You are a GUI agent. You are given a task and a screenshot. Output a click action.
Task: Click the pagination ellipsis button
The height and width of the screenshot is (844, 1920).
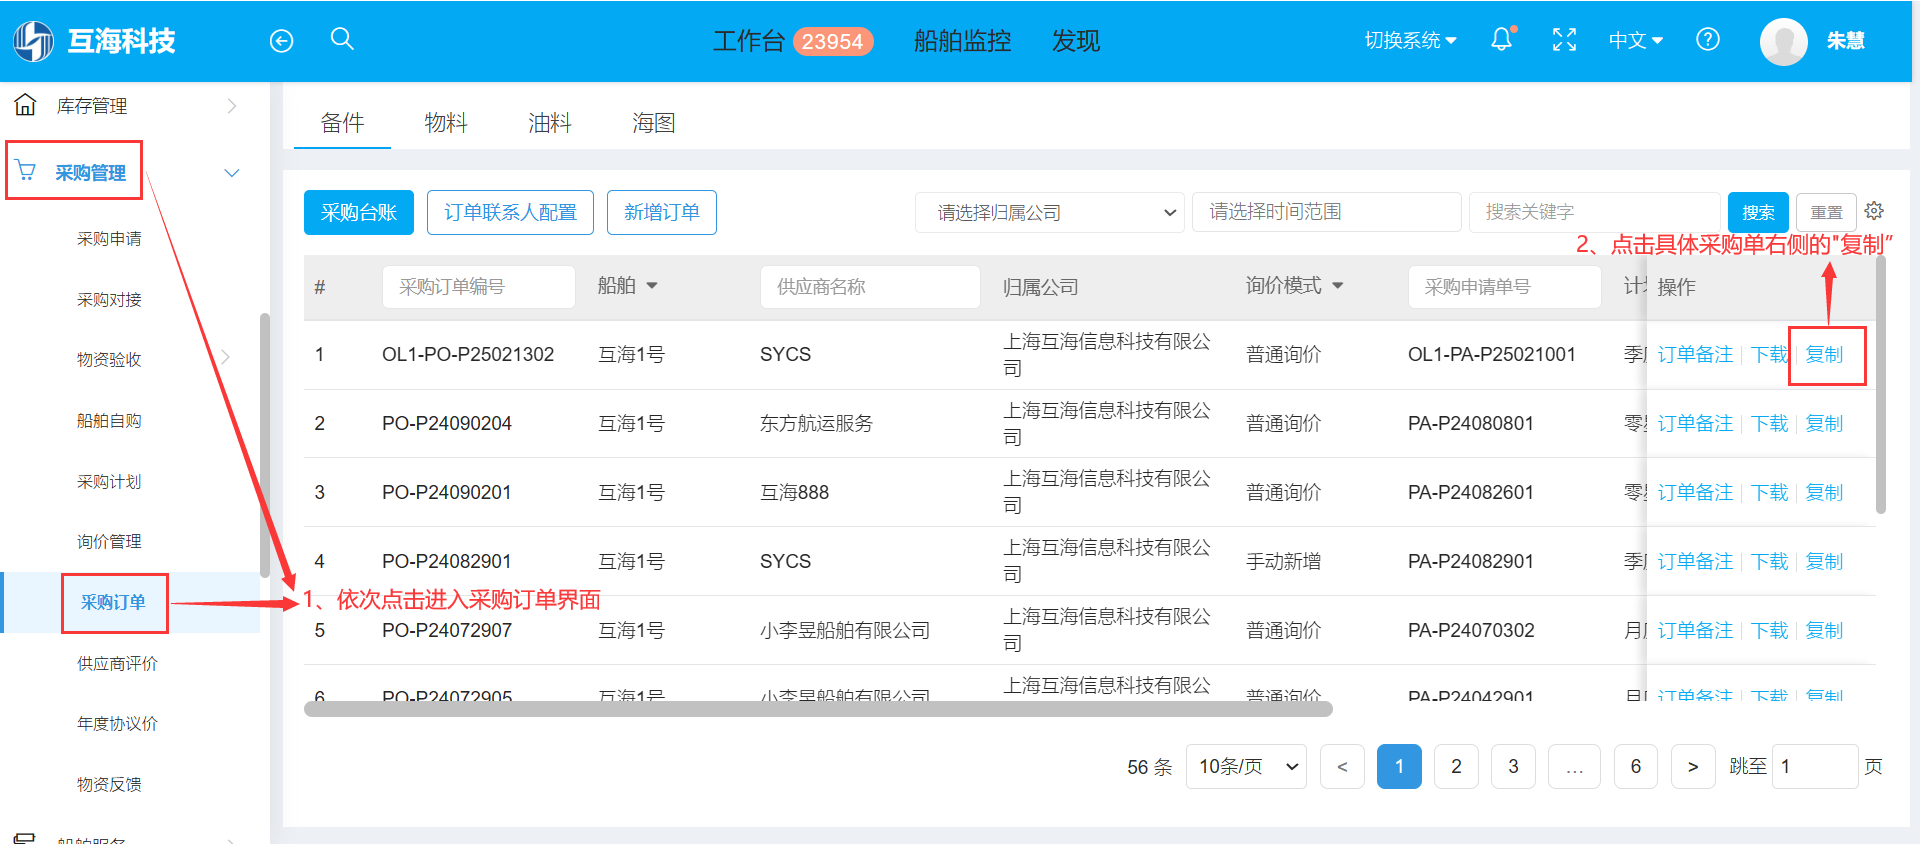tap(1574, 767)
